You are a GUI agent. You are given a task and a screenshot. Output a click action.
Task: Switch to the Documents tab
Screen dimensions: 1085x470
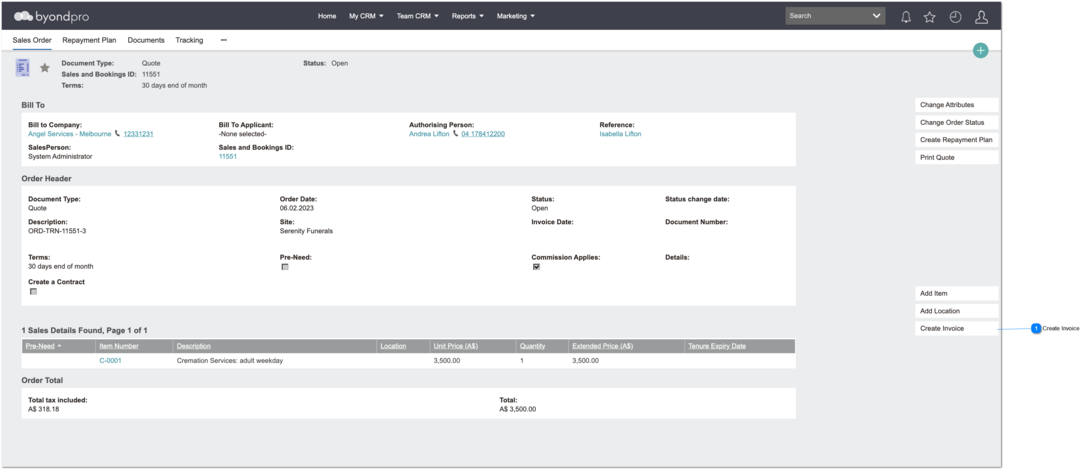click(x=146, y=40)
